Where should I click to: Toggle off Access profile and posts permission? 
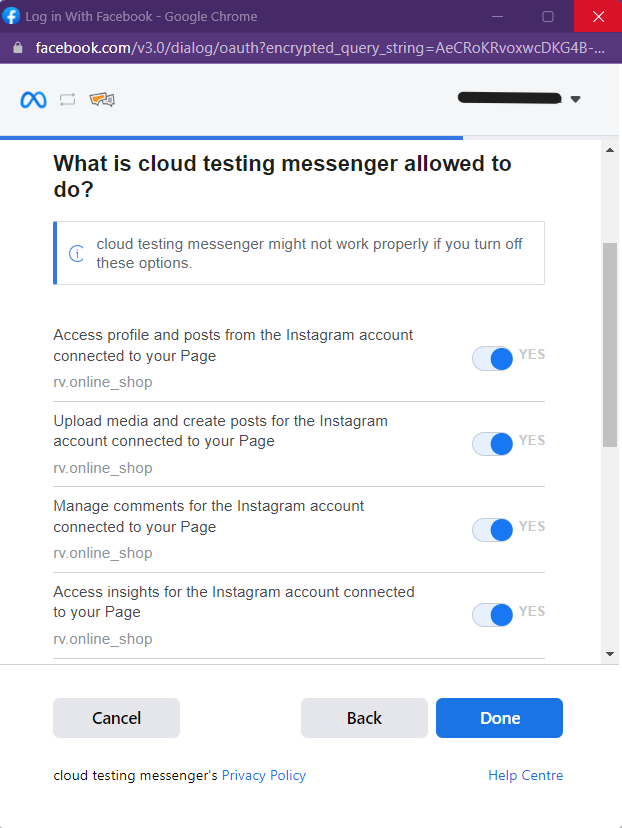point(492,359)
